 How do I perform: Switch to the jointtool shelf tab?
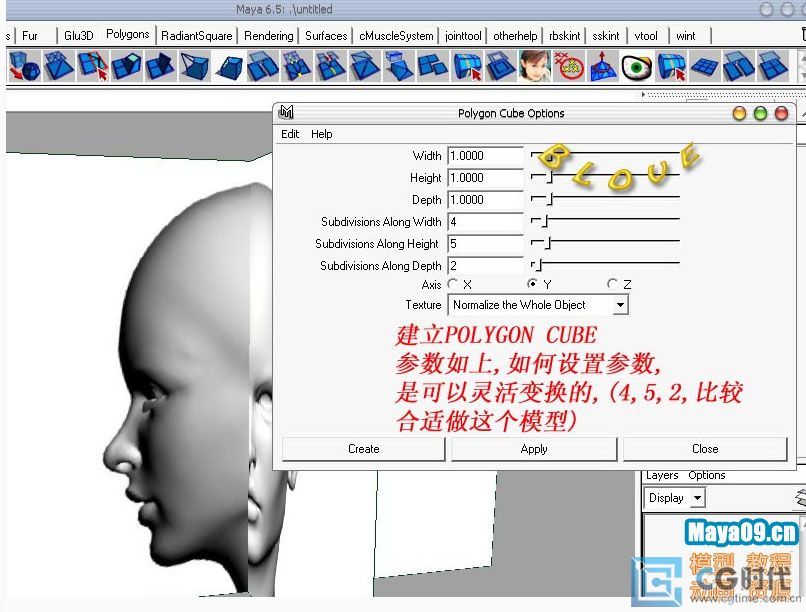pyautogui.click(x=463, y=36)
